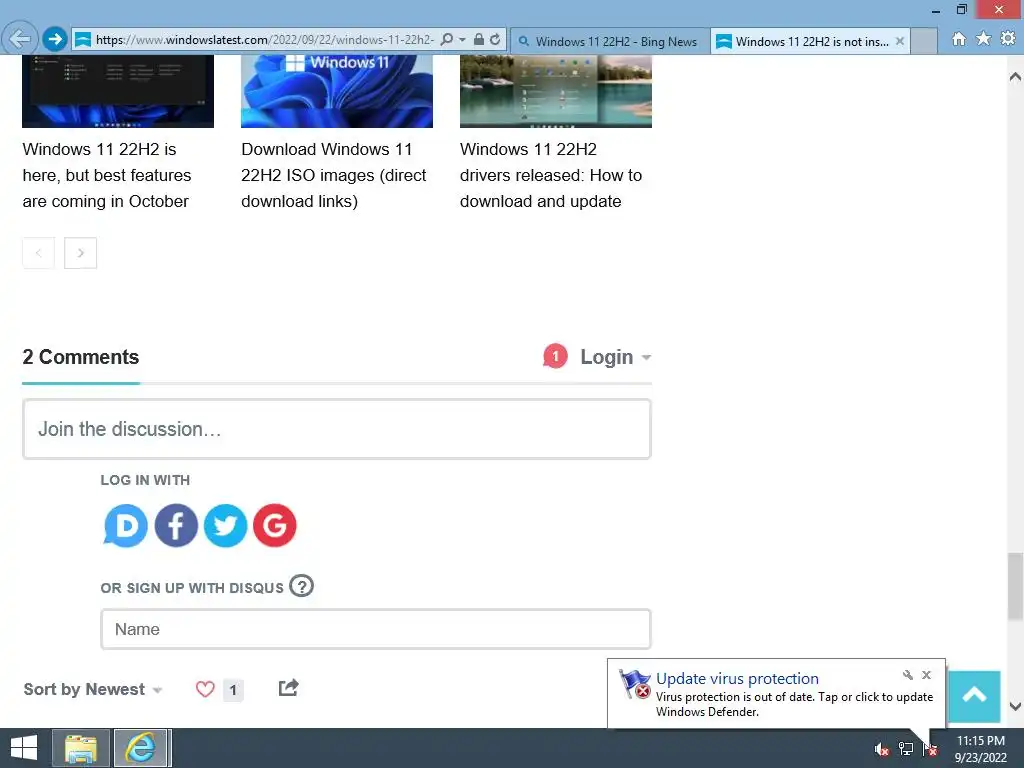Click the next related-articles arrow
The width and height of the screenshot is (1024, 768).
click(x=80, y=253)
